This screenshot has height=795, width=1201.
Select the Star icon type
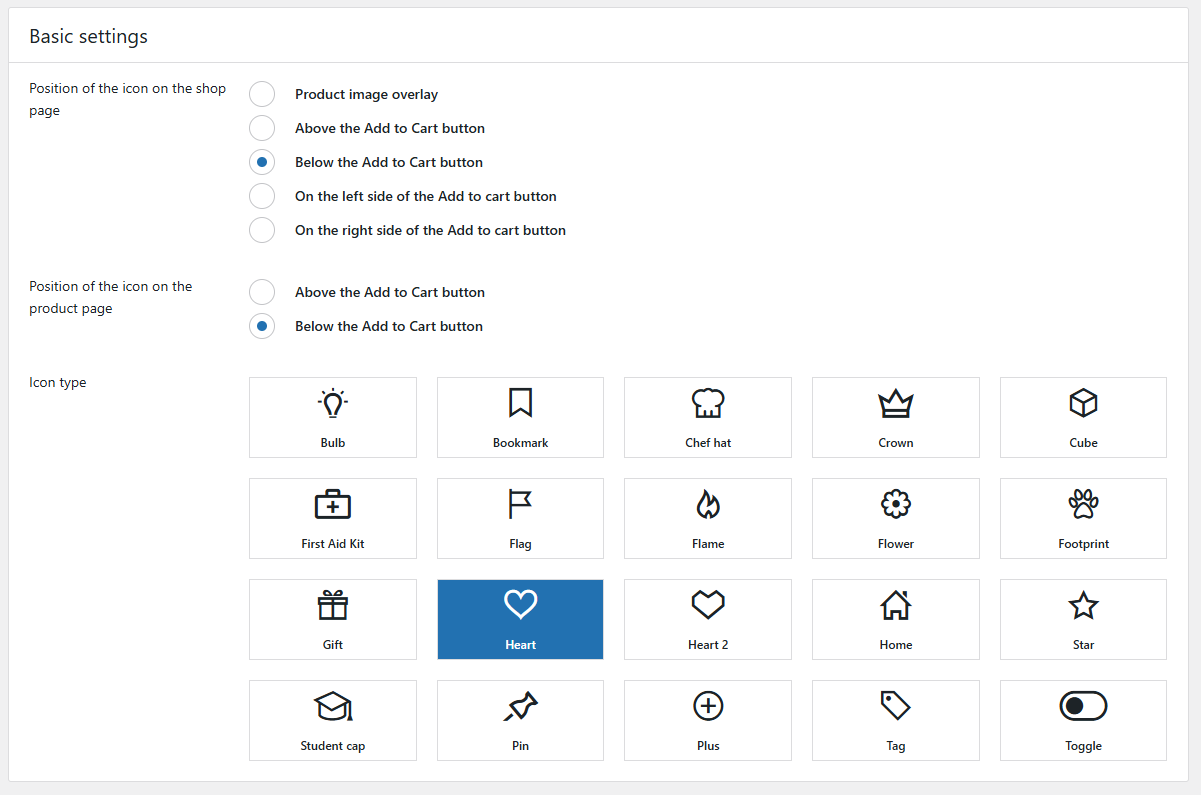(x=1083, y=619)
